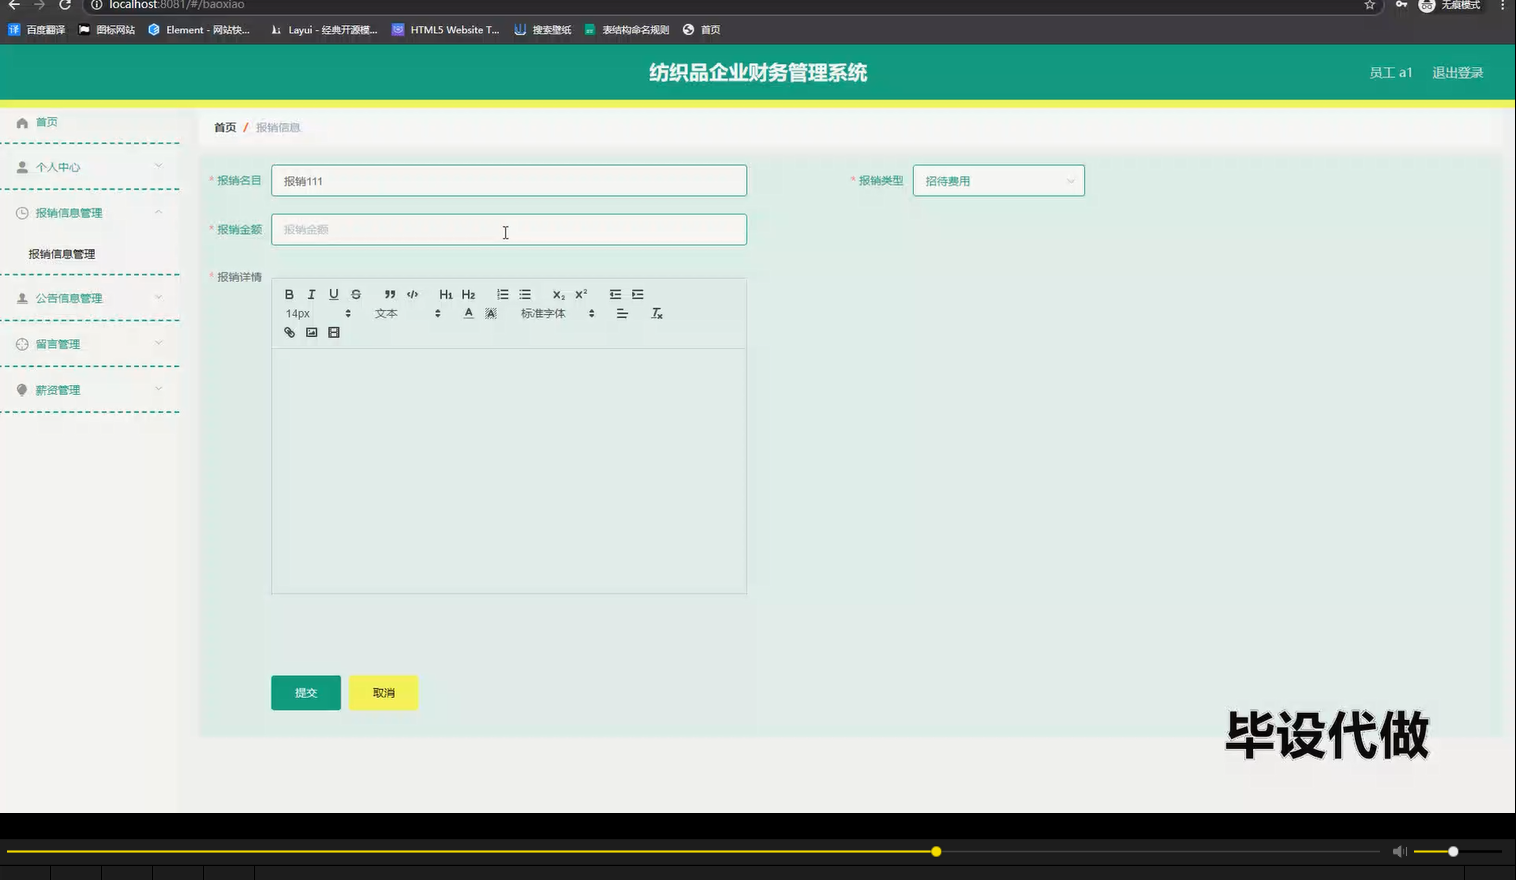Open the 标准字体 font family dropdown
Screen dimensions: 1516x880
557,313
